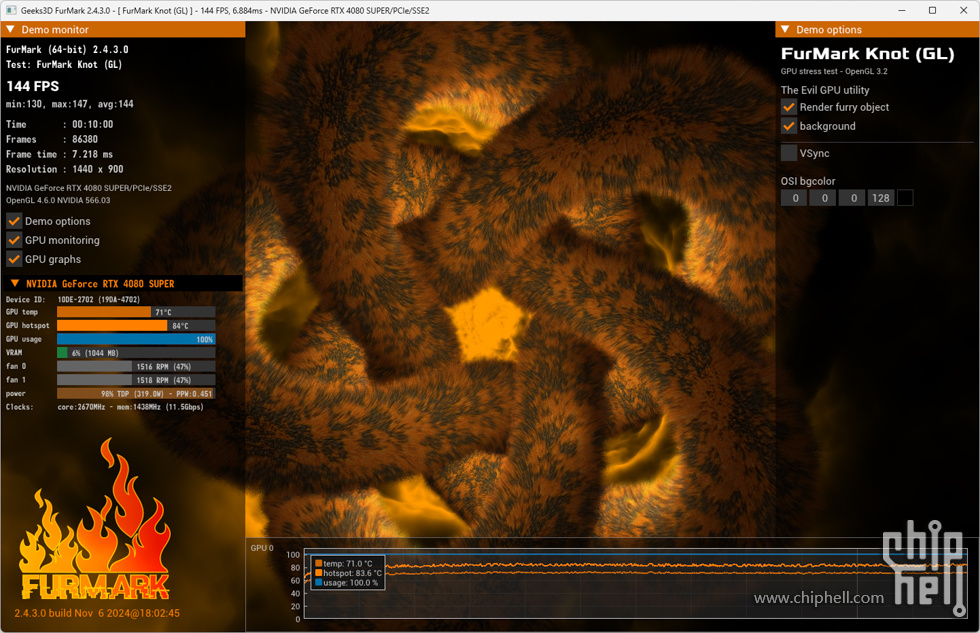This screenshot has height=633, width=980.
Task: Click the Geeks3D FurMark title bar icon
Action: [11, 11]
